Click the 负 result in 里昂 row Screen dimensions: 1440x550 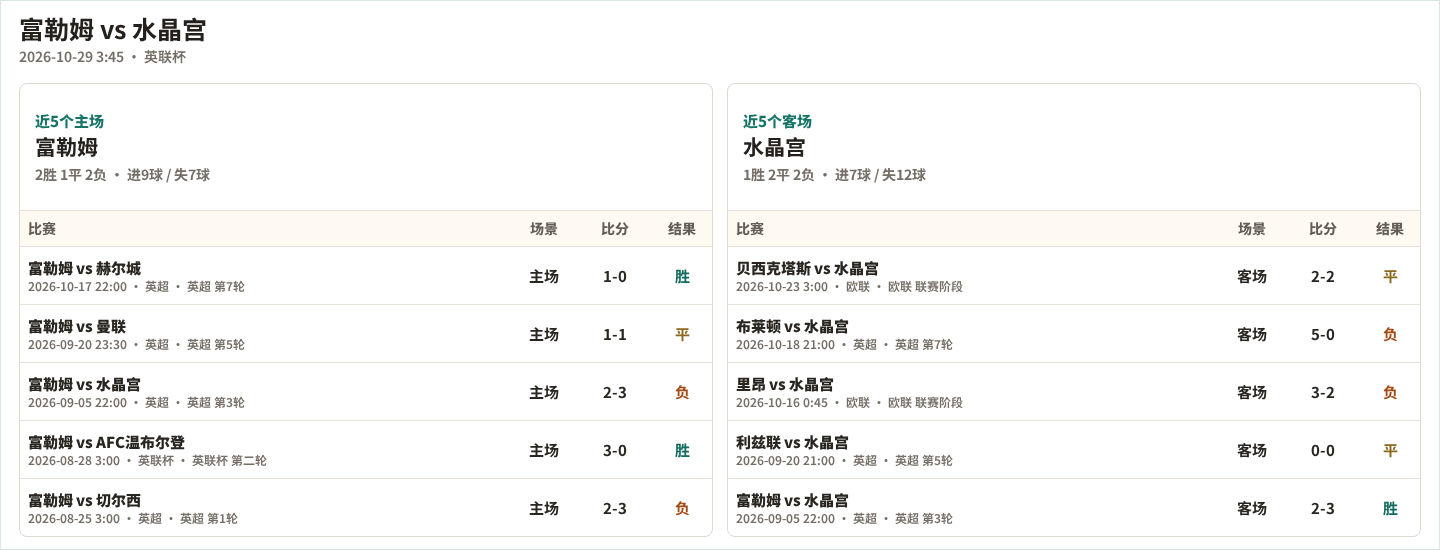click(1390, 392)
